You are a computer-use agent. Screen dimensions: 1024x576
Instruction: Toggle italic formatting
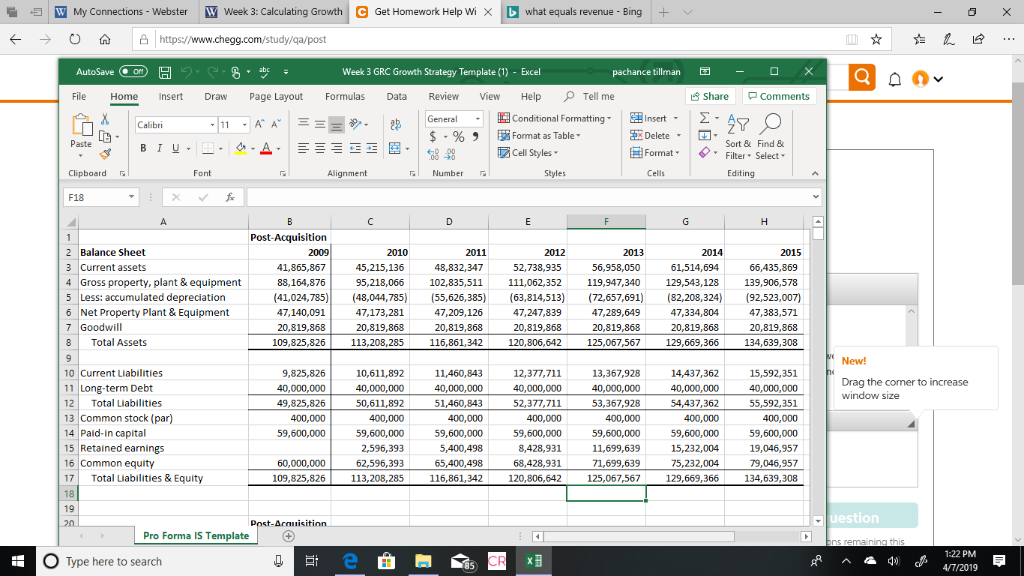159,146
